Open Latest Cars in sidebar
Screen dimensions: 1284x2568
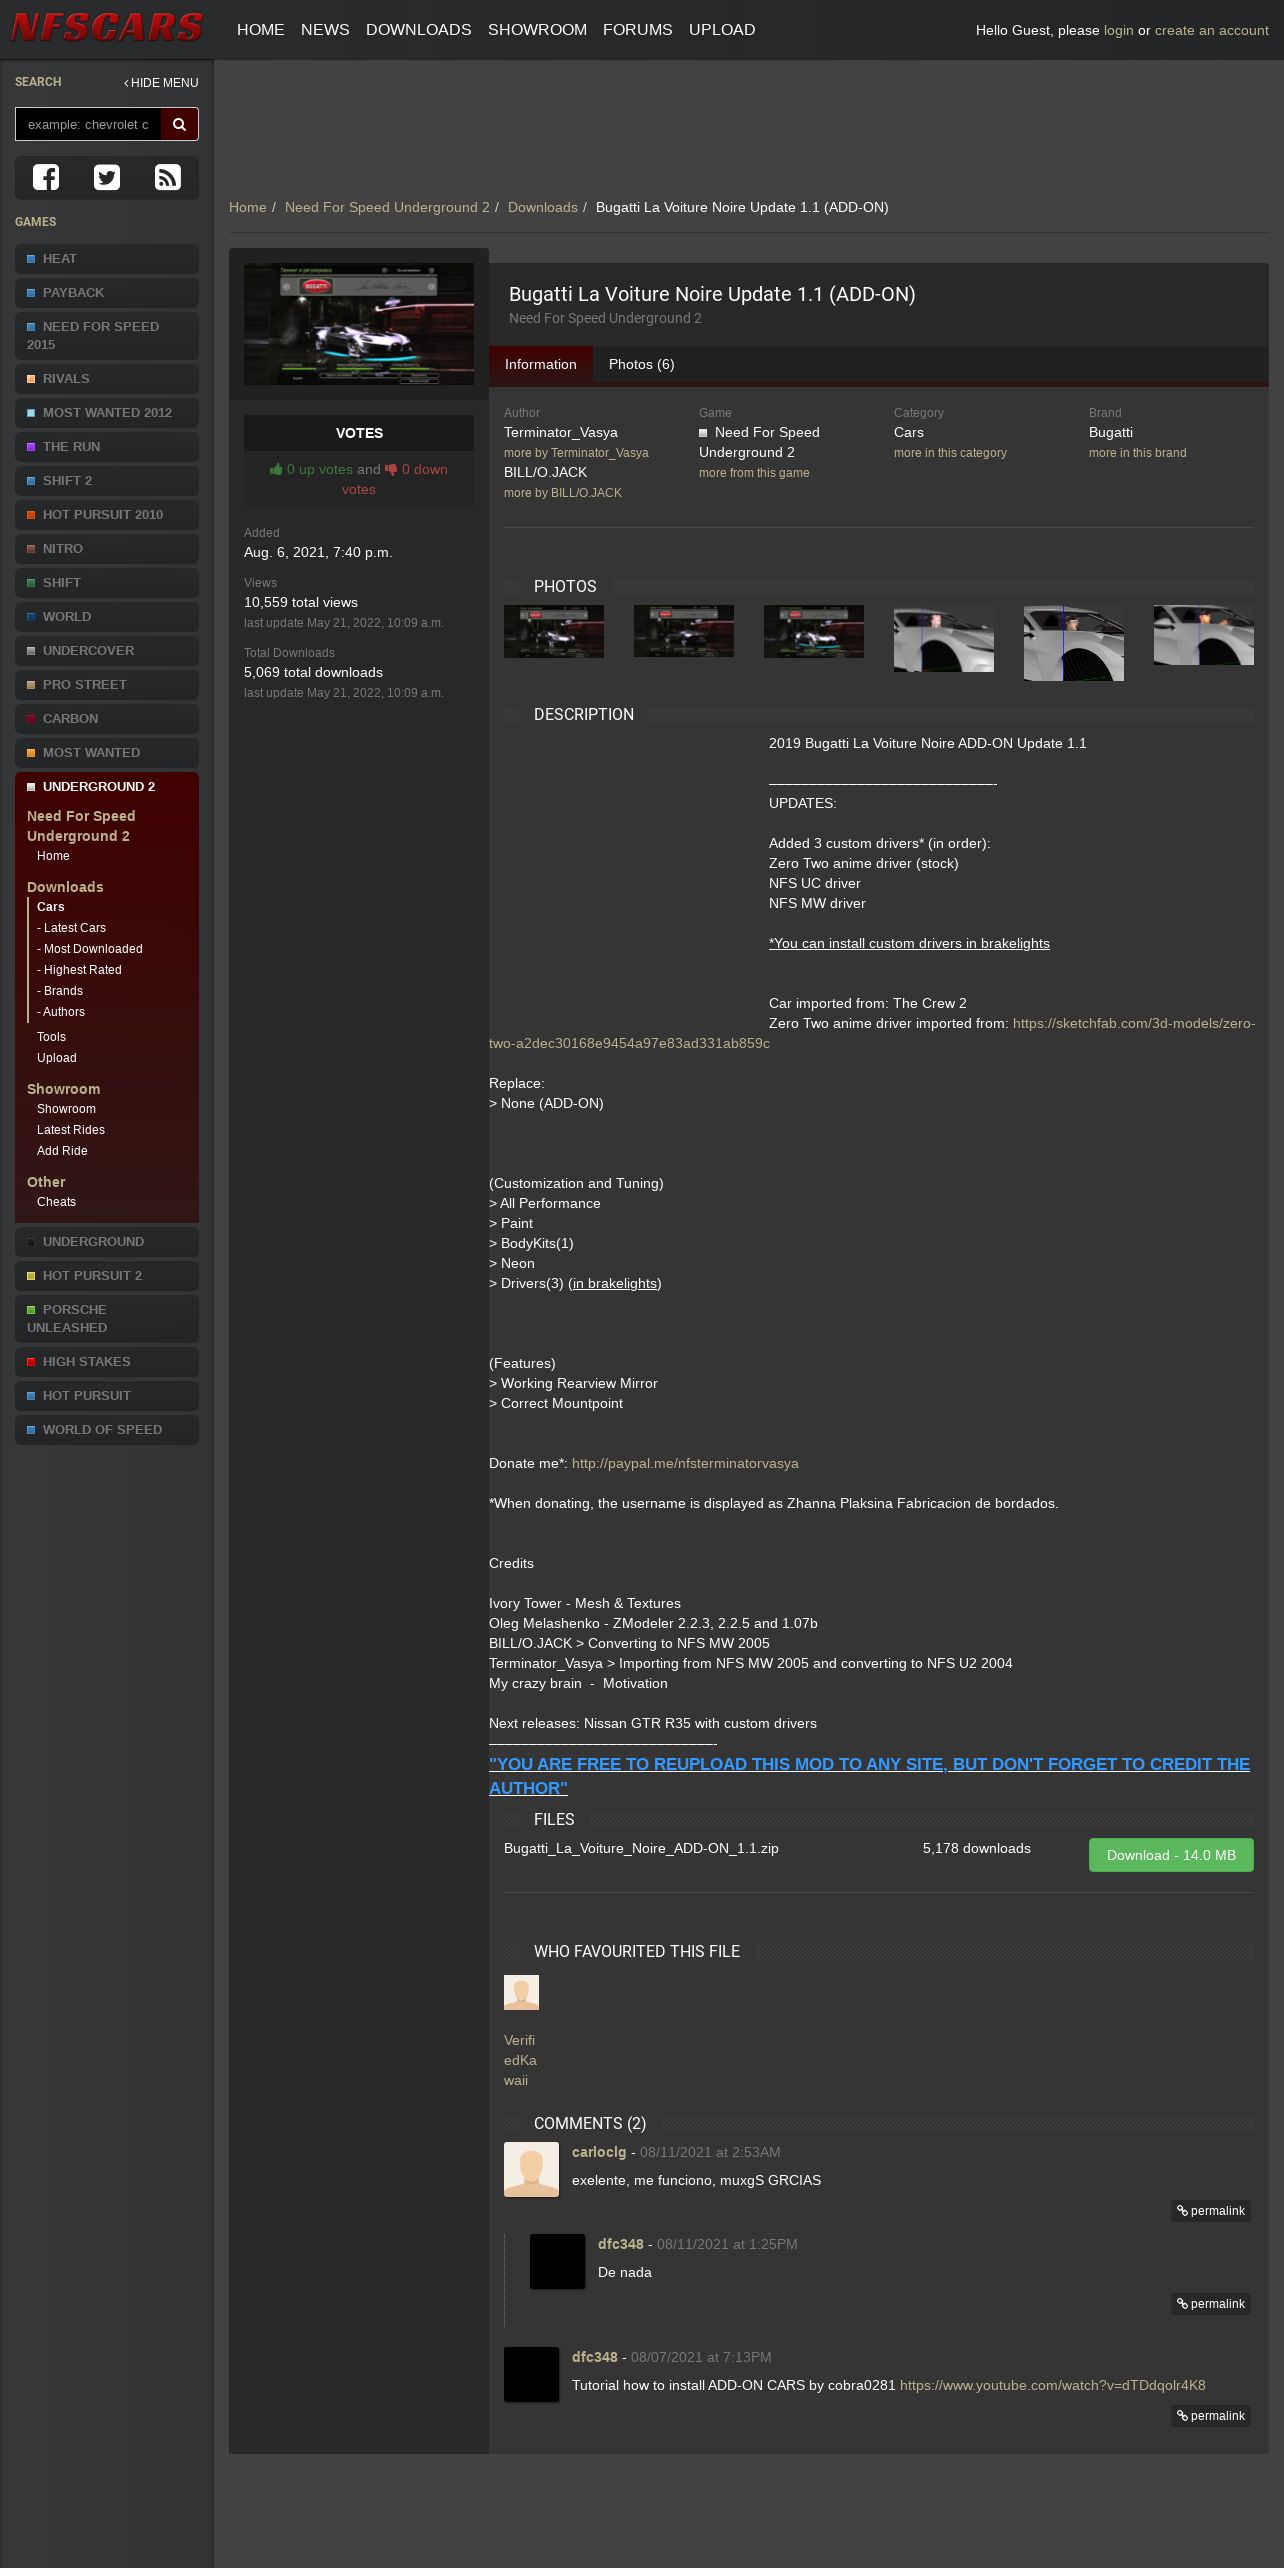click(x=72, y=928)
